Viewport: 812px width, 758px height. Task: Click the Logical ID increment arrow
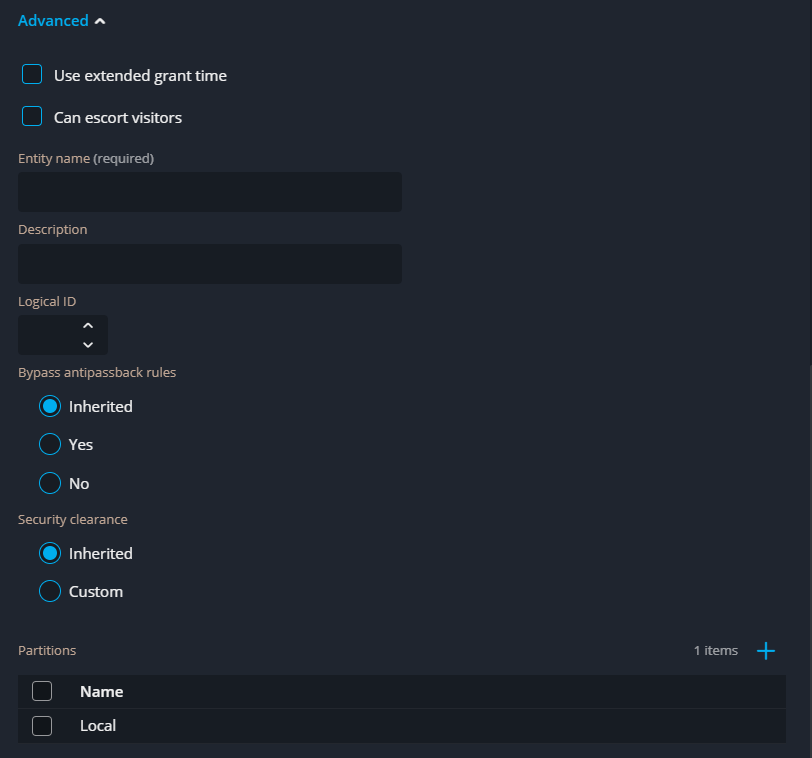point(88,327)
